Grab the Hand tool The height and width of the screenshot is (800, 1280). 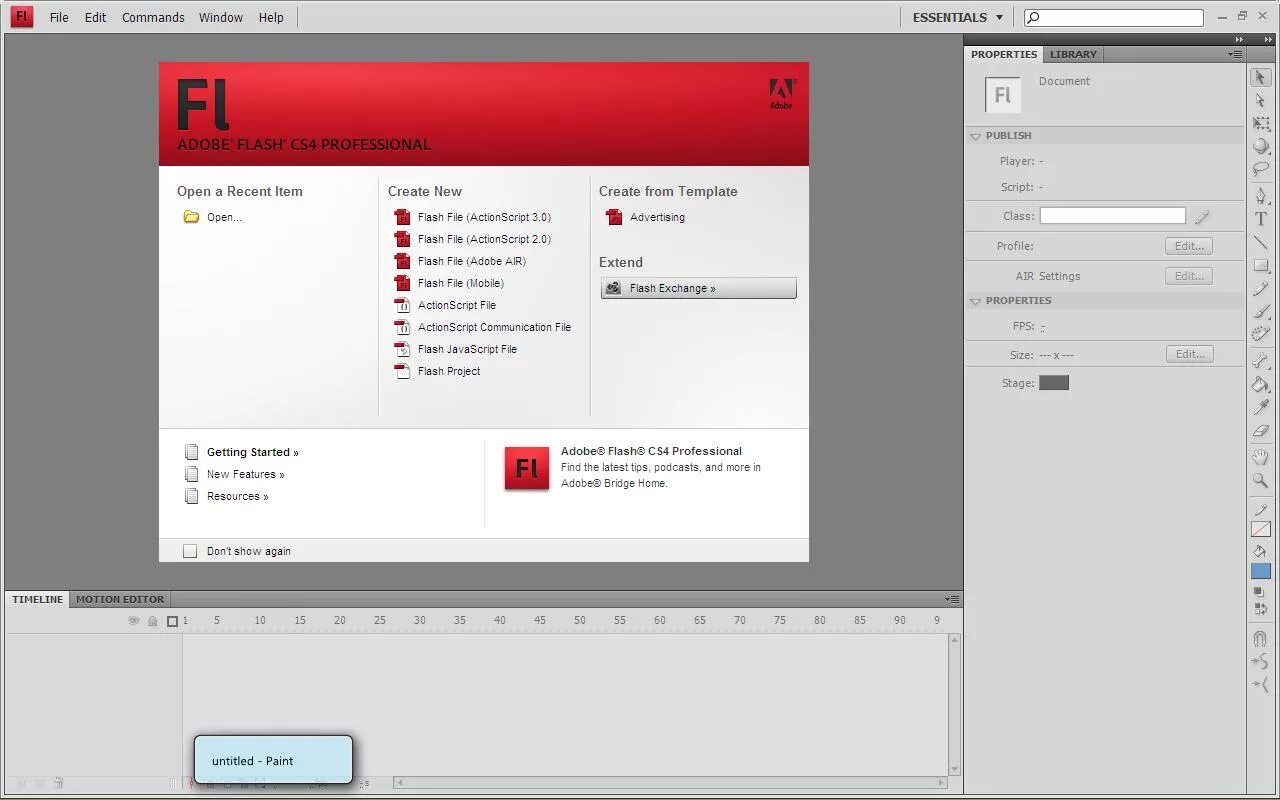[1260, 457]
